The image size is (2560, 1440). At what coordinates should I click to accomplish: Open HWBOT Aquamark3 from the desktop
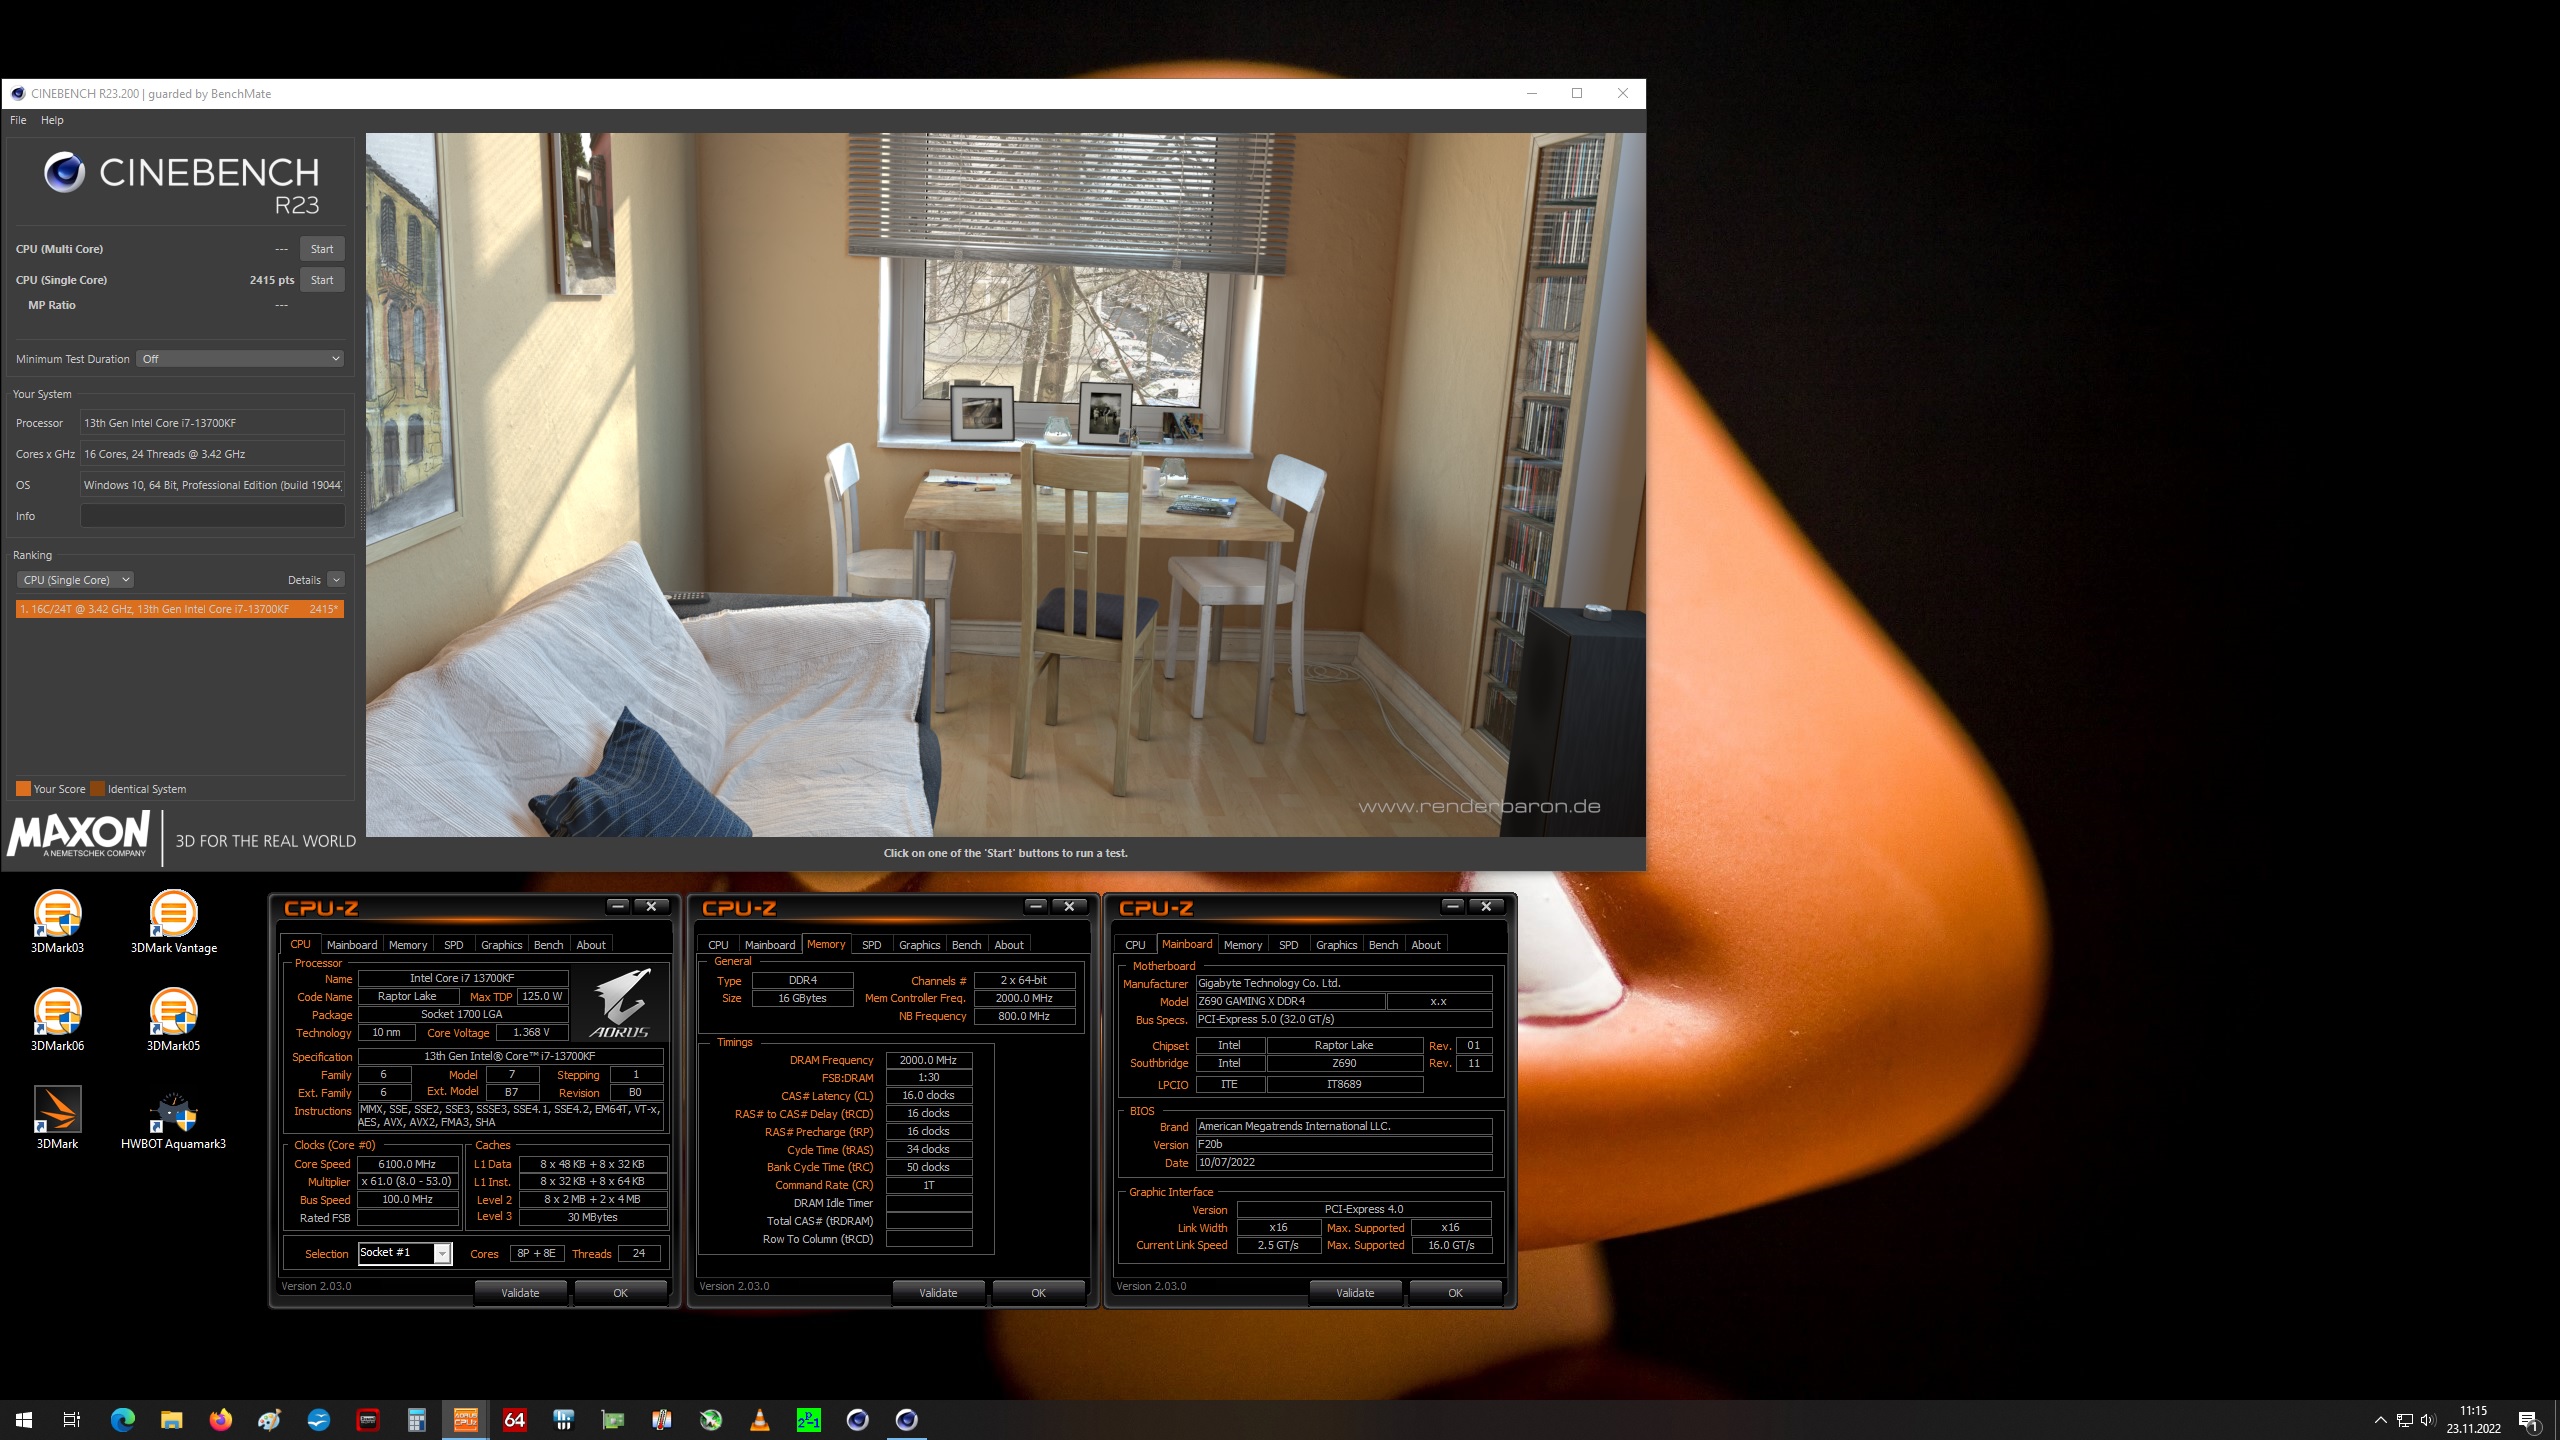tap(173, 1115)
